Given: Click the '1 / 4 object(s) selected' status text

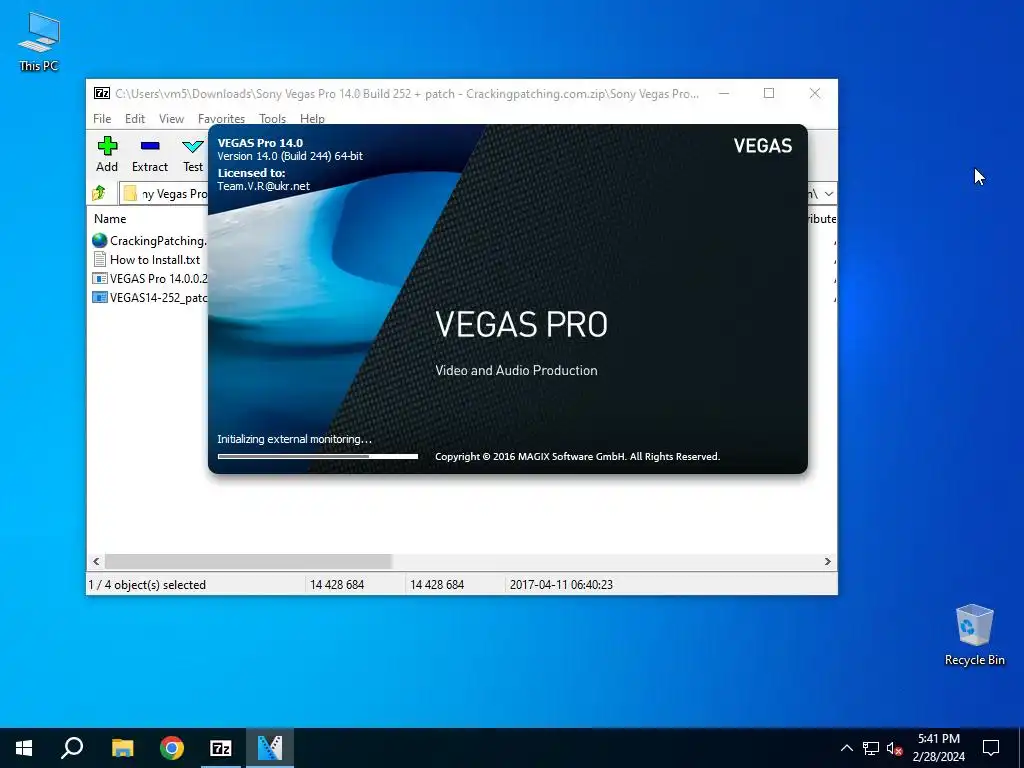Looking at the screenshot, I should 147,584.
